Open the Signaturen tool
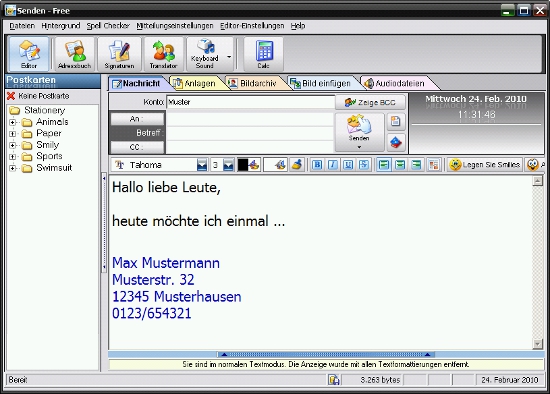 [x=119, y=54]
